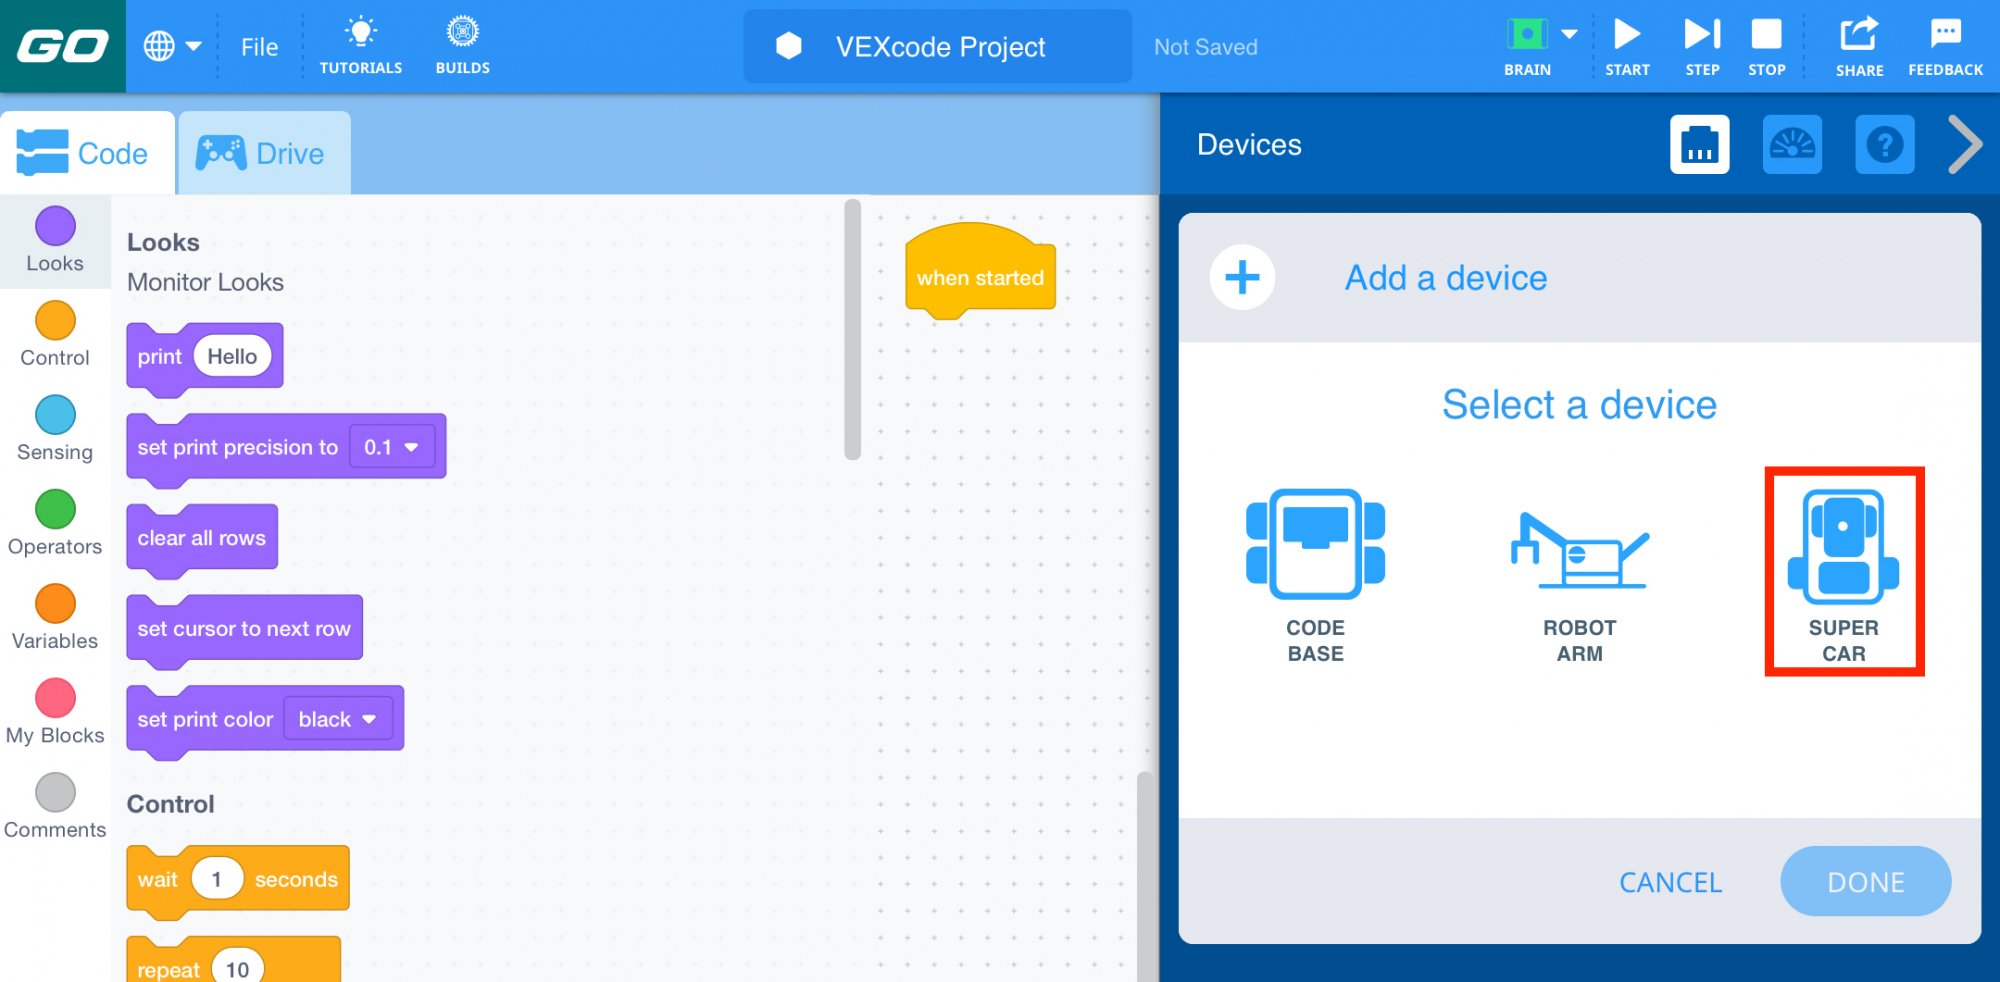The image size is (2000, 982).
Task: Select the My Blocks category
Action: [x=55, y=712]
